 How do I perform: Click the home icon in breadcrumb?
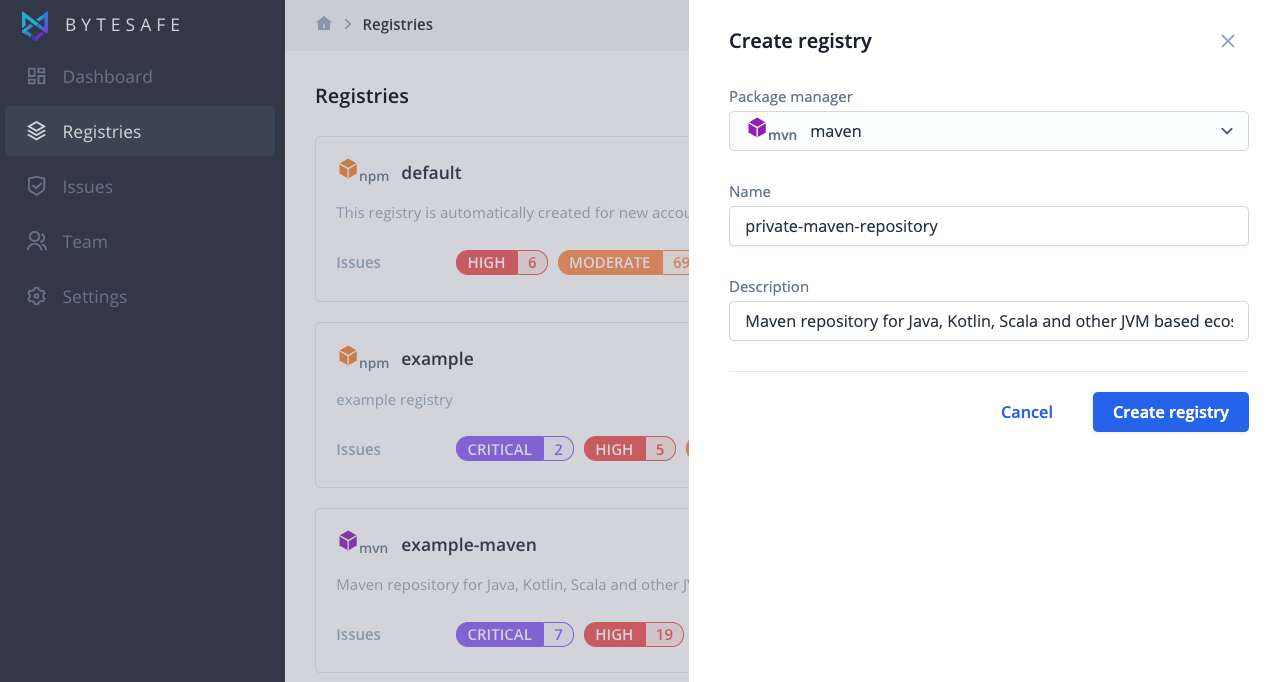tap(324, 23)
